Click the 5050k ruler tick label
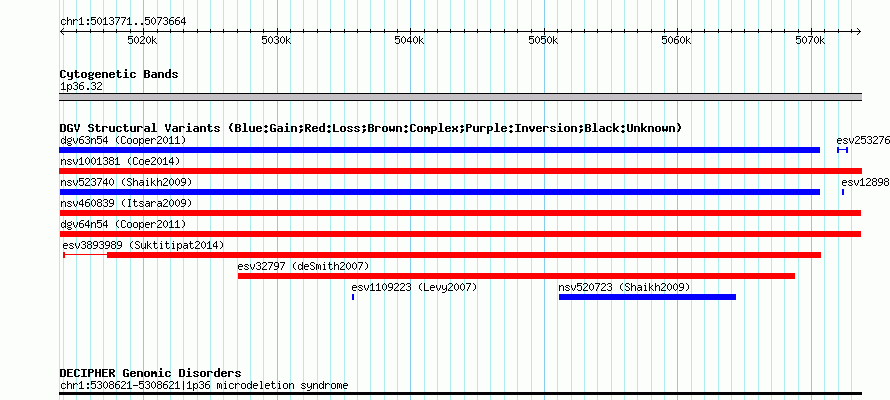 click(x=543, y=41)
